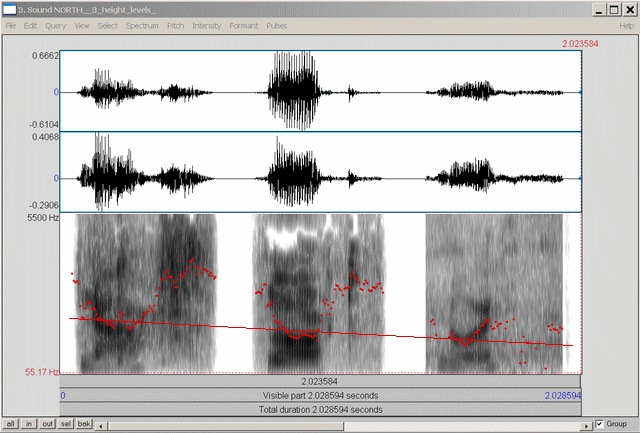Open the File menu
Viewport: 640px width, 433px height.
coord(10,25)
